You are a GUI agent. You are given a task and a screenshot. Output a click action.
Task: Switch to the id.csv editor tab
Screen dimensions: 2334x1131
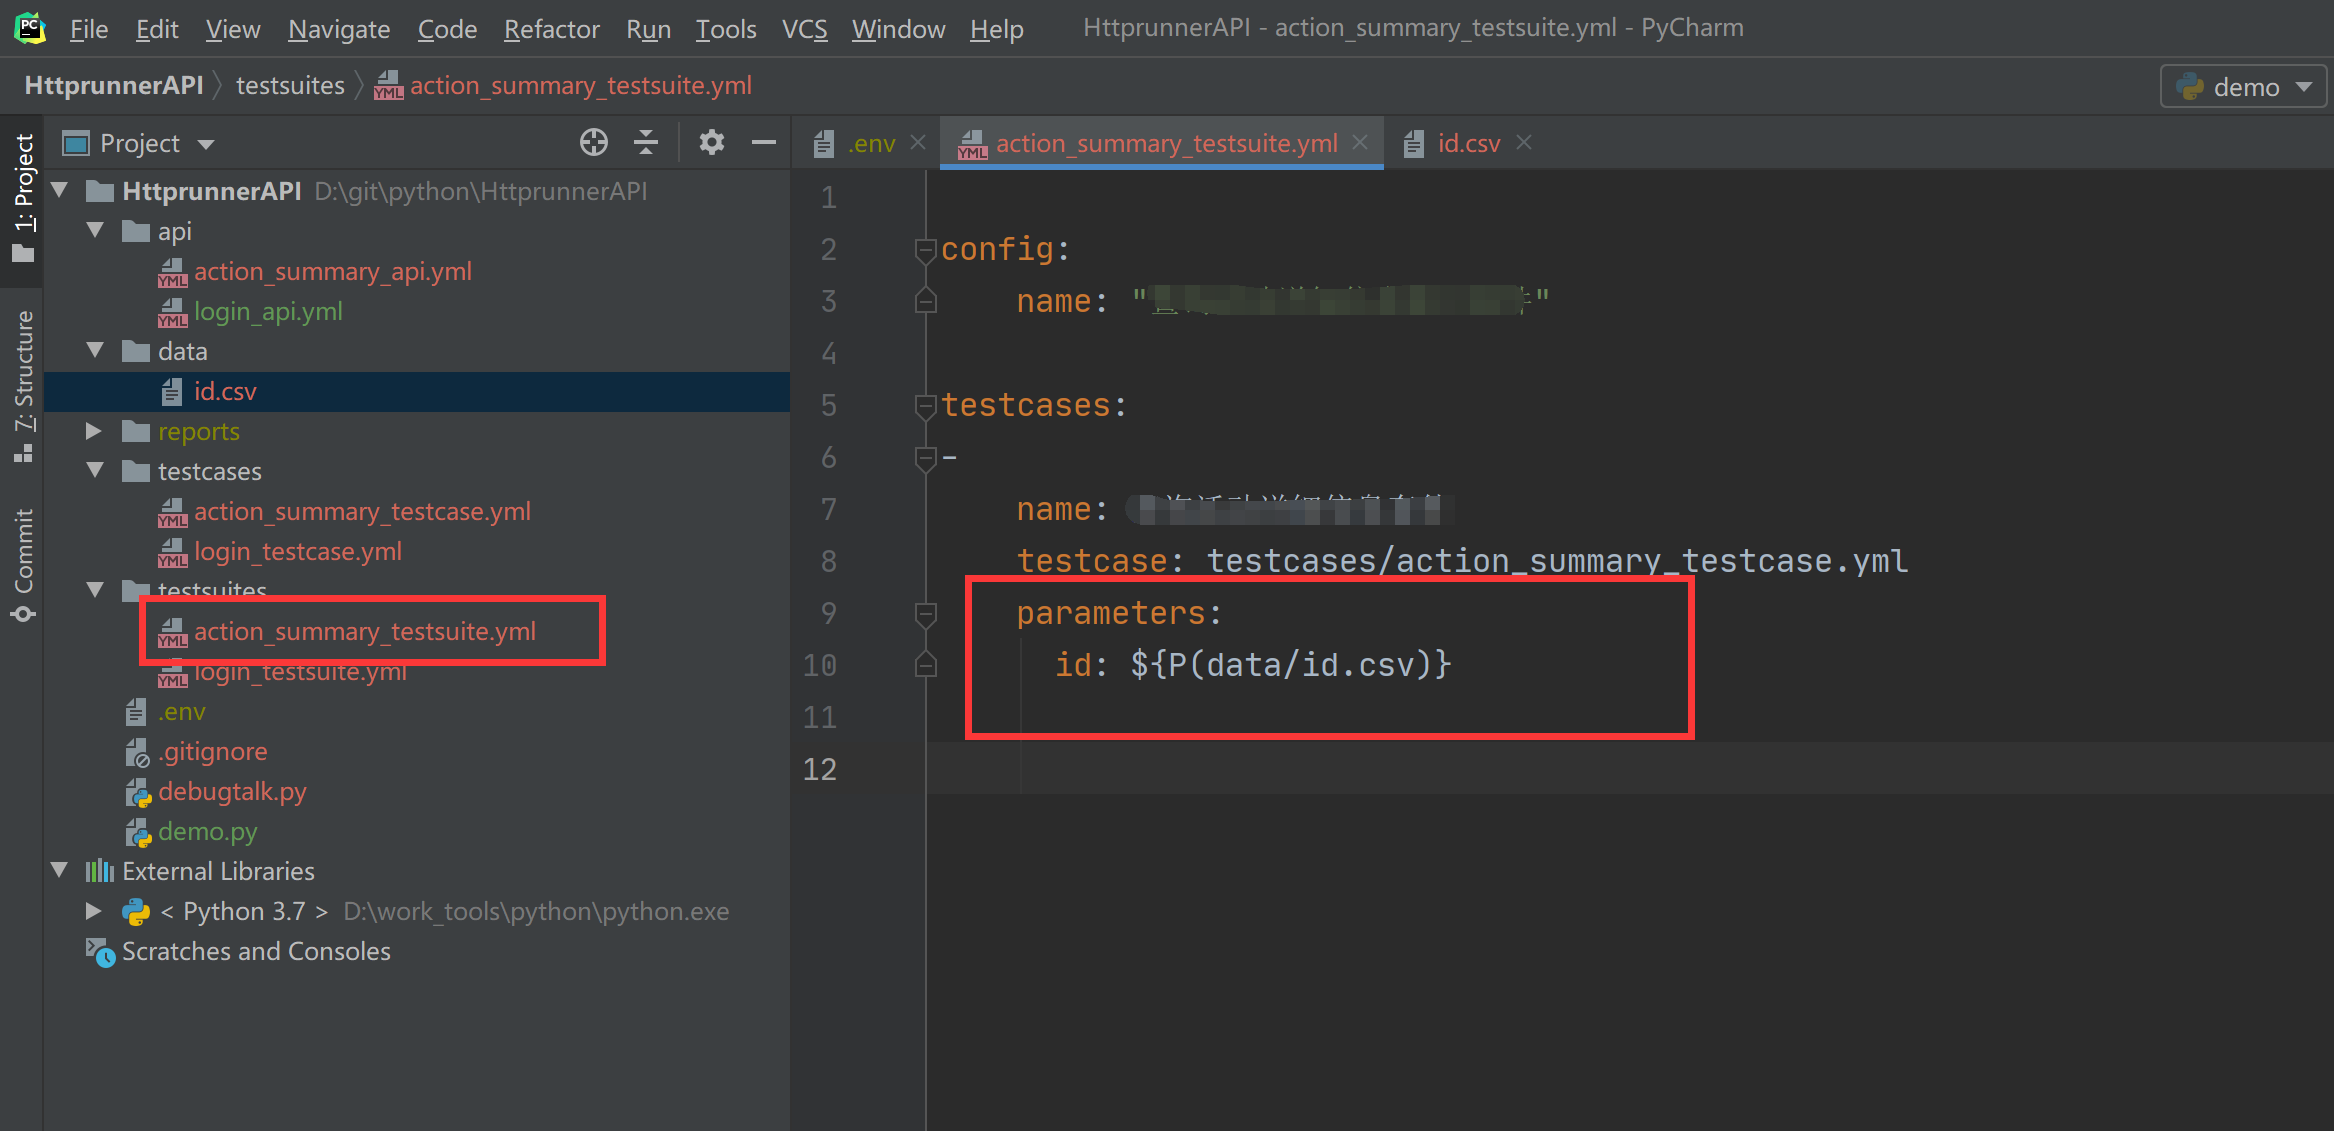(x=1467, y=143)
